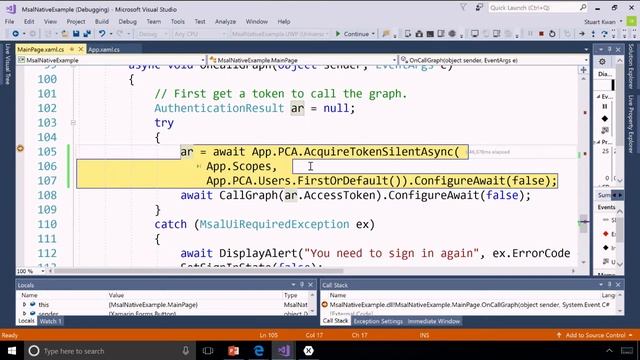The image size is (640, 360).
Task: Click the Break All pause icon
Action: pyautogui.click(x=530, y=34)
